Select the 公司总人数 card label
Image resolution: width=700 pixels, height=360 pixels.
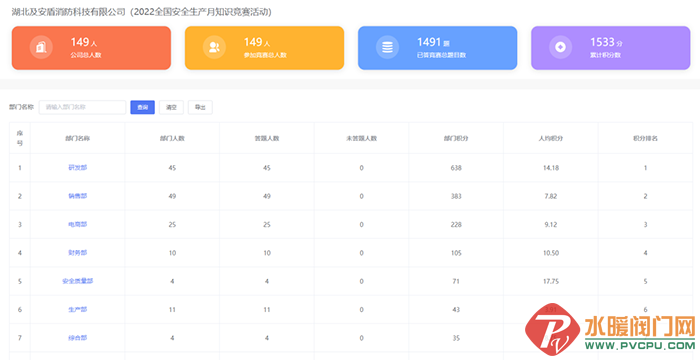click(86, 55)
